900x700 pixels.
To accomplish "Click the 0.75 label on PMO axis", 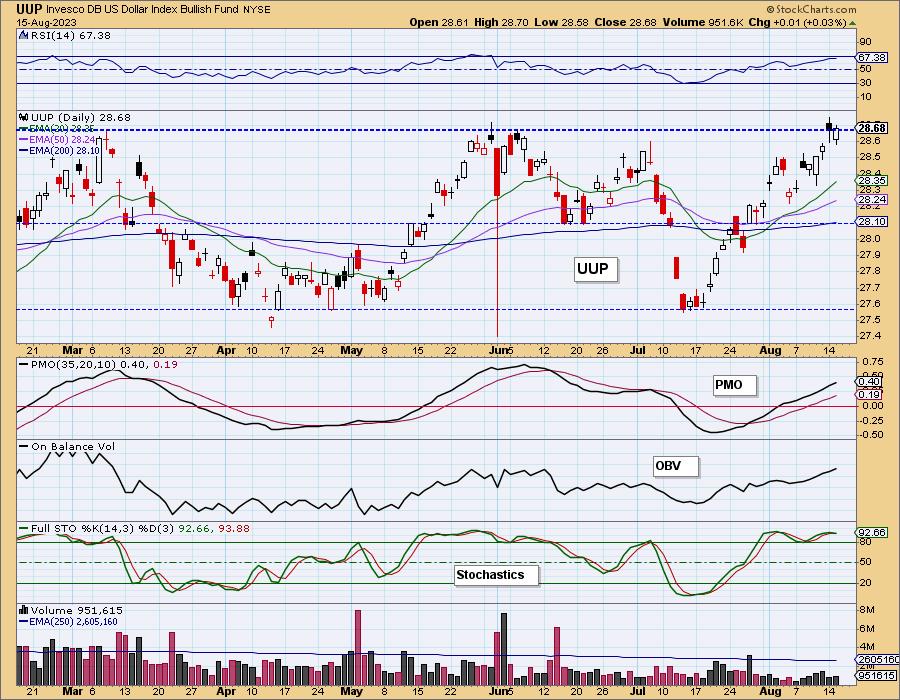I will [x=872, y=361].
